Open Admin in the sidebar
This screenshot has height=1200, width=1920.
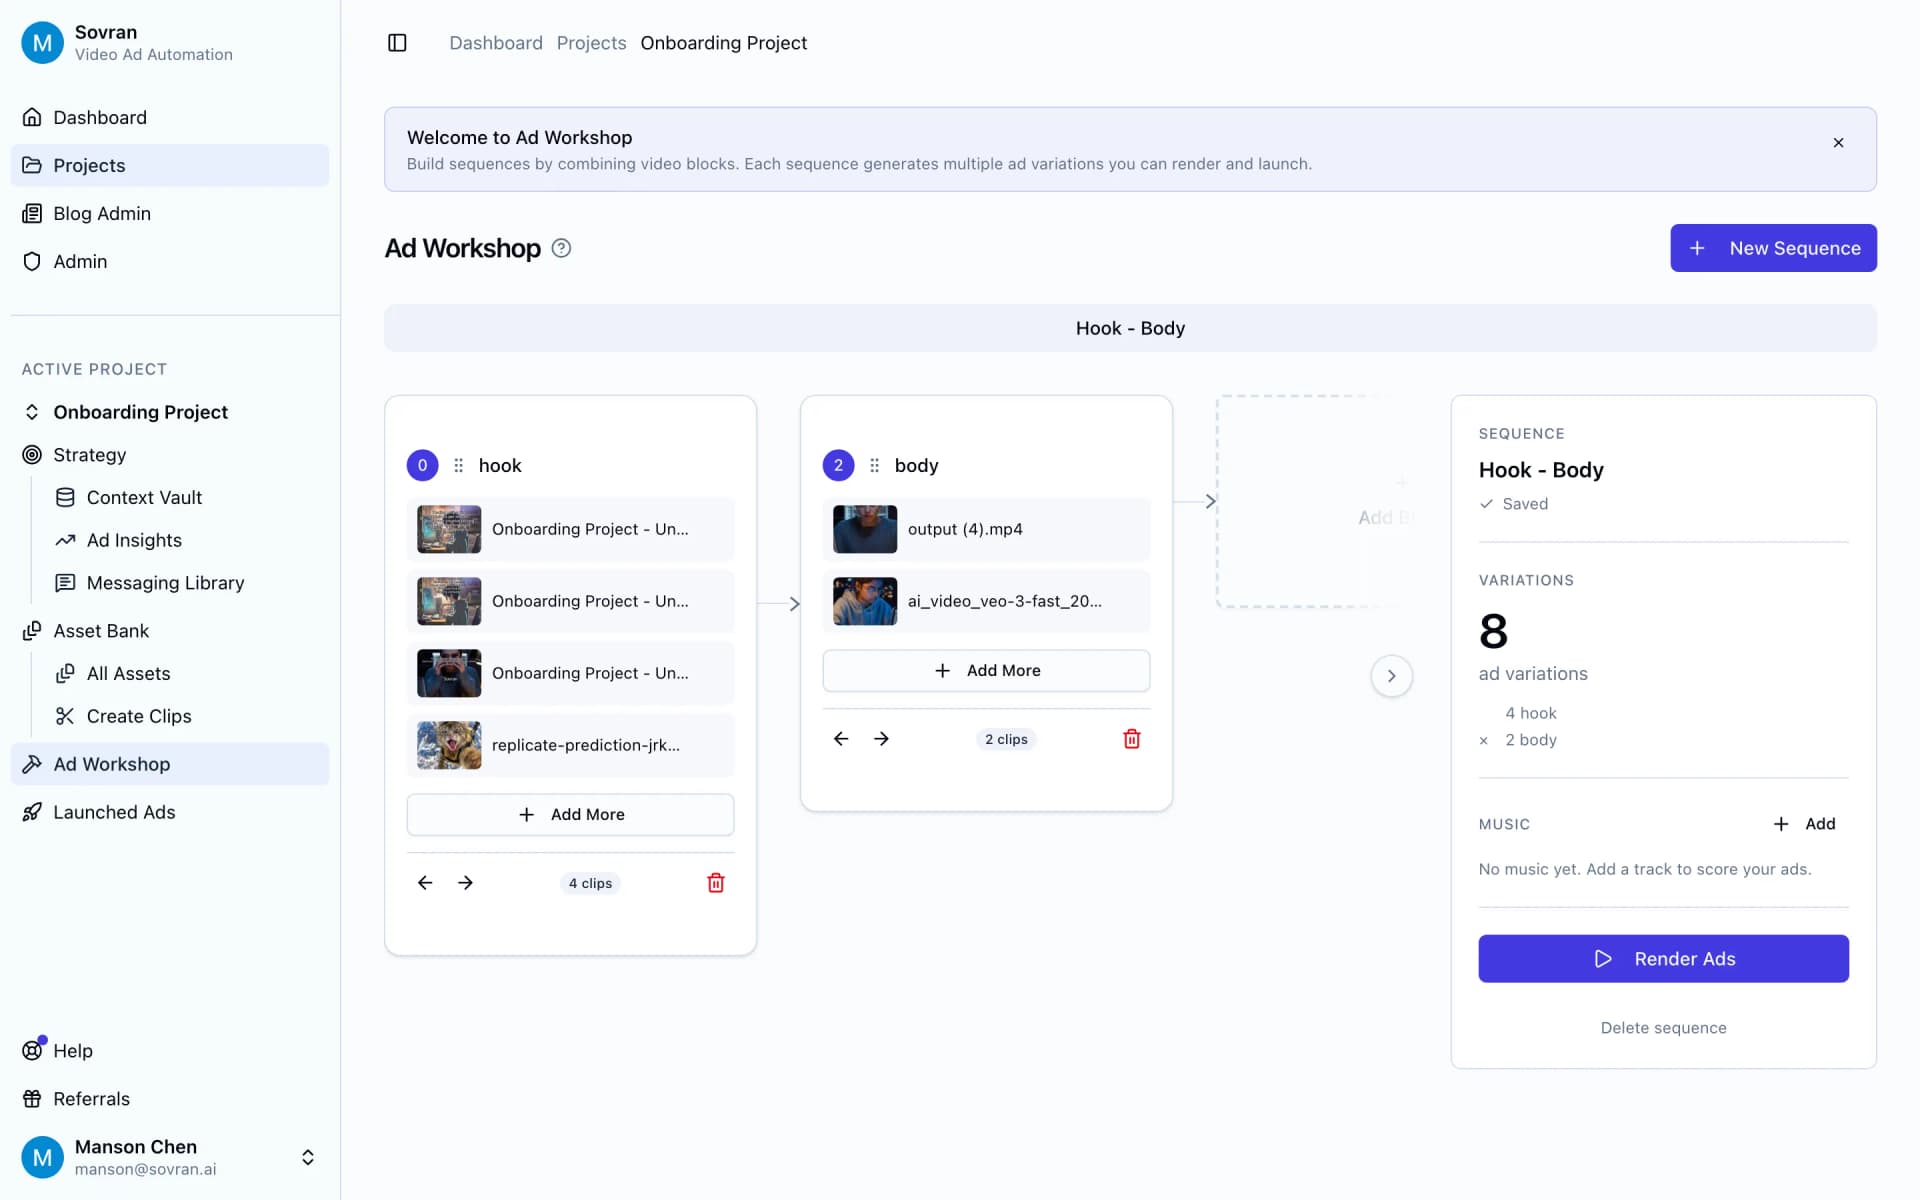click(x=170, y=261)
